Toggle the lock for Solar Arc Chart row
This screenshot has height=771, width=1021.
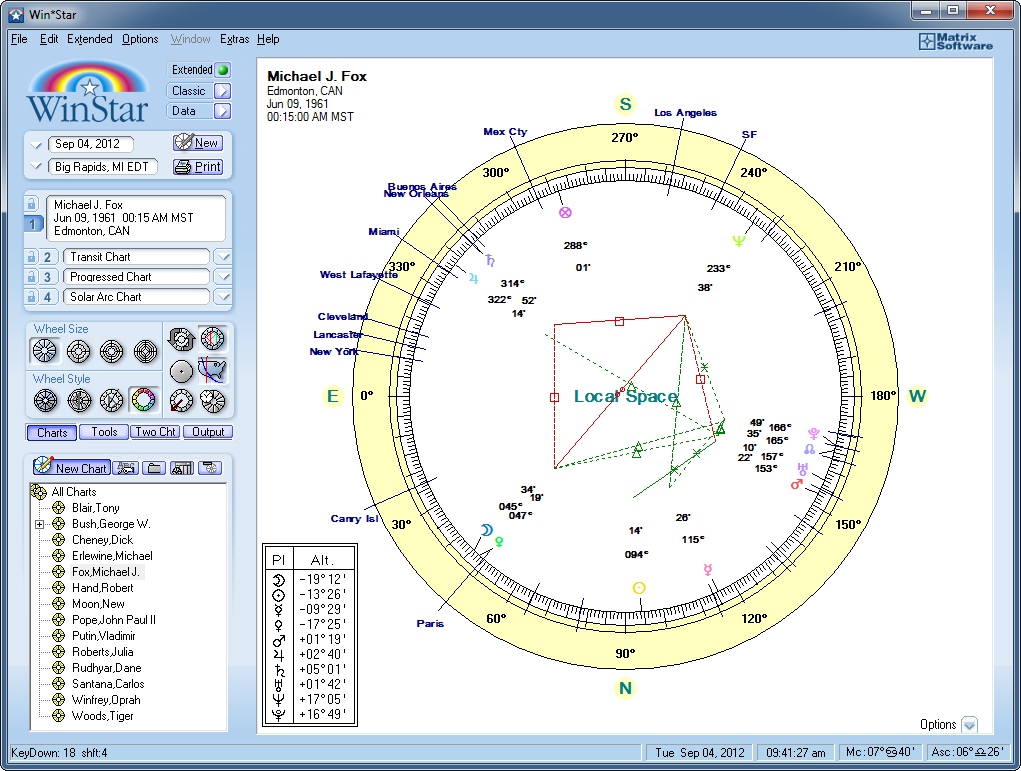pyautogui.click(x=31, y=297)
